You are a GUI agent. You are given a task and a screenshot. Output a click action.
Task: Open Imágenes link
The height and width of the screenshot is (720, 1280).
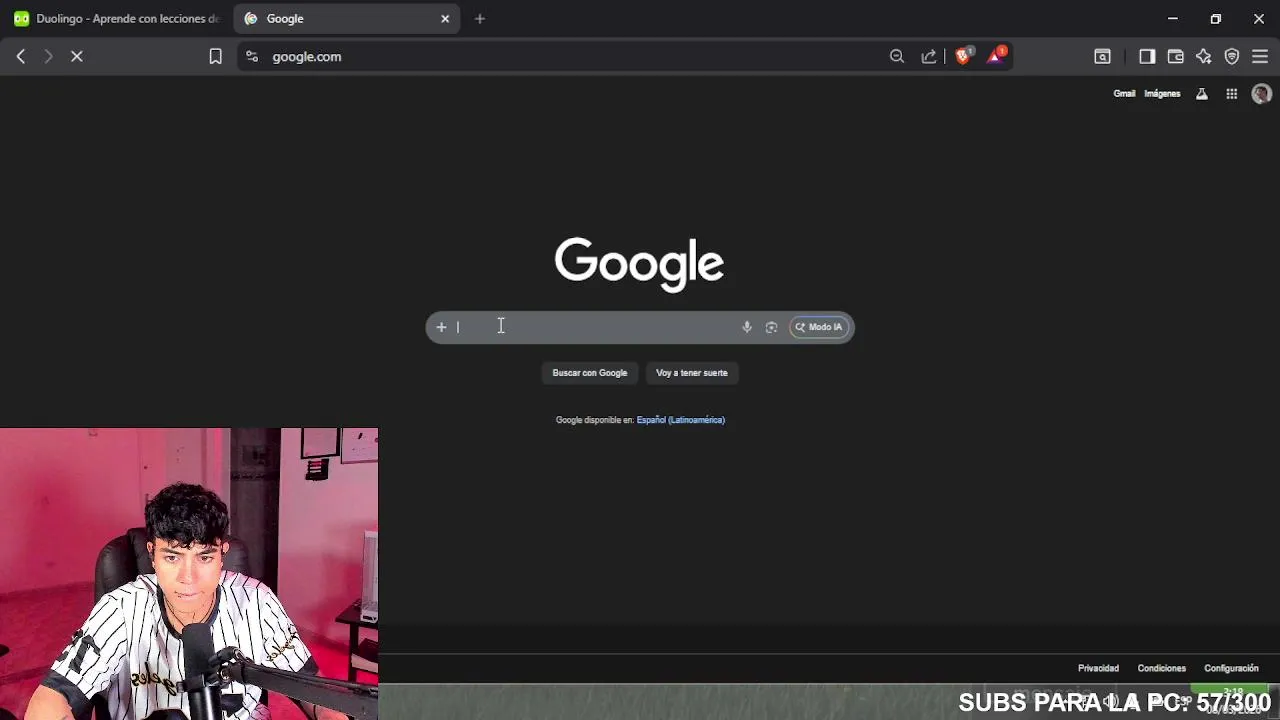pyautogui.click(x=1162, y=94)
